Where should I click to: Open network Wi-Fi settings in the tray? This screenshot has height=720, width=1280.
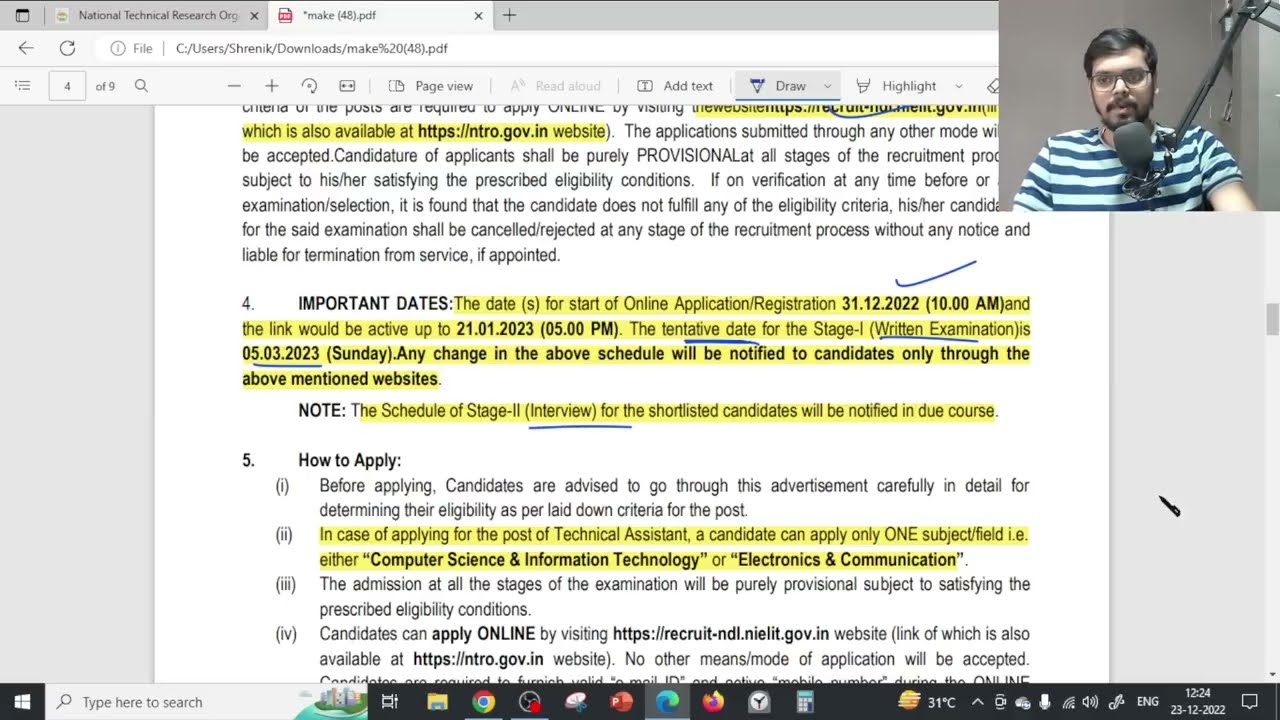pyautogui.click(x=1068, y=702)
